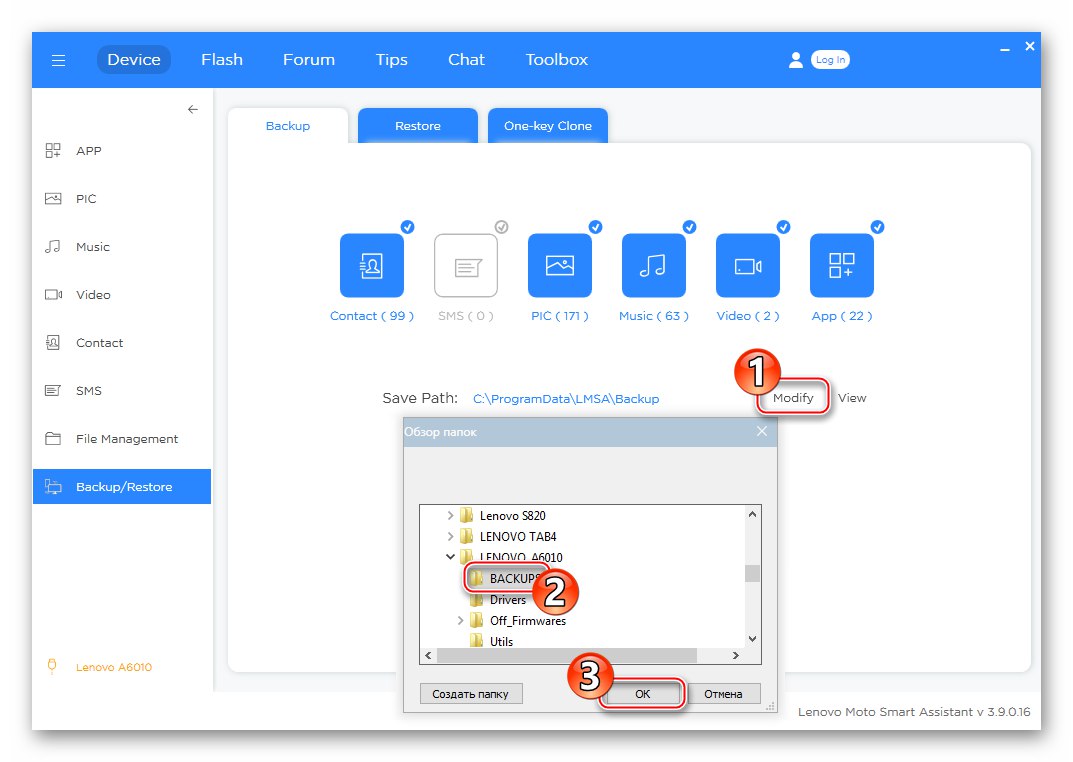Expand the LENOVO TAB4 folder
The image size is (1073, 762).
(450, 536)
